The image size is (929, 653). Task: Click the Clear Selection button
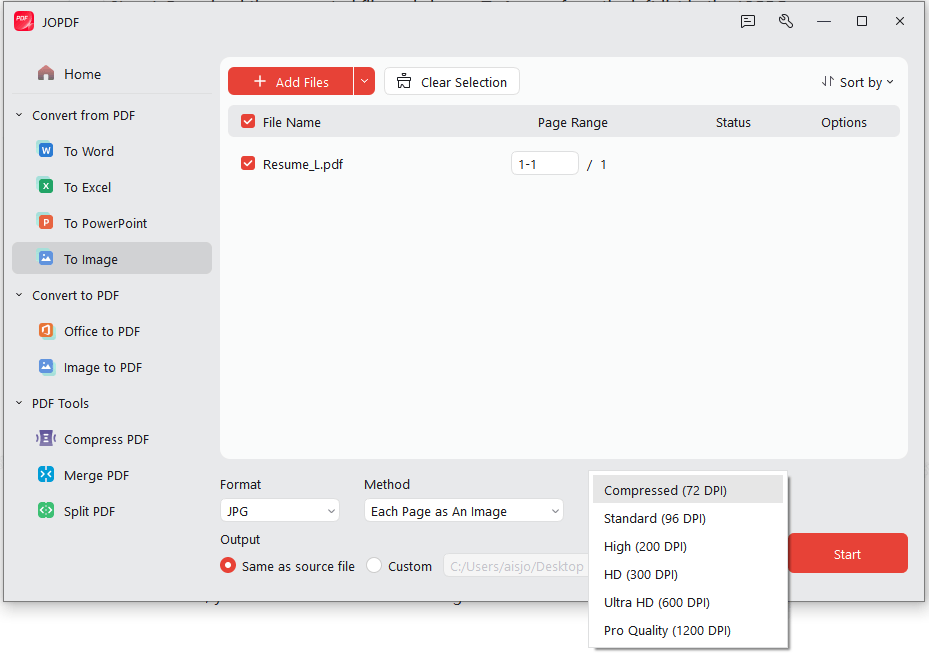[x=452, y=81]
